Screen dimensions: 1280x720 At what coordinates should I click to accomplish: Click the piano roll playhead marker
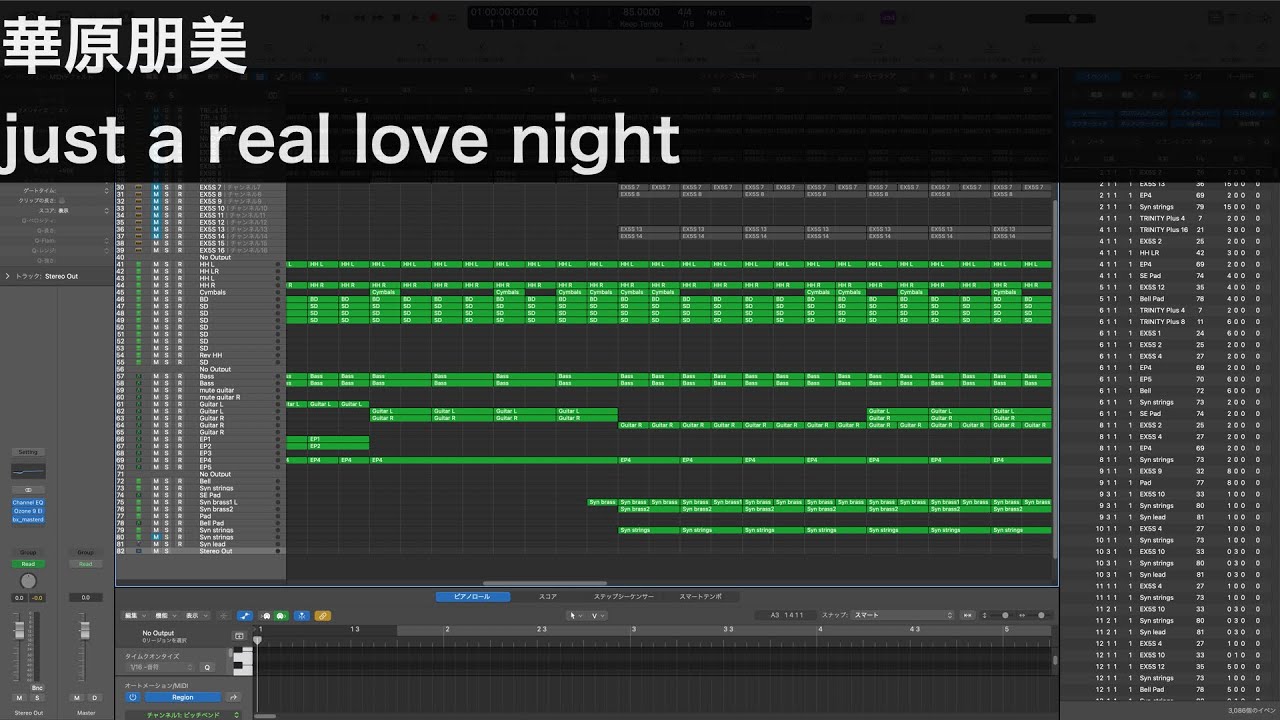(x=257, y=638)
